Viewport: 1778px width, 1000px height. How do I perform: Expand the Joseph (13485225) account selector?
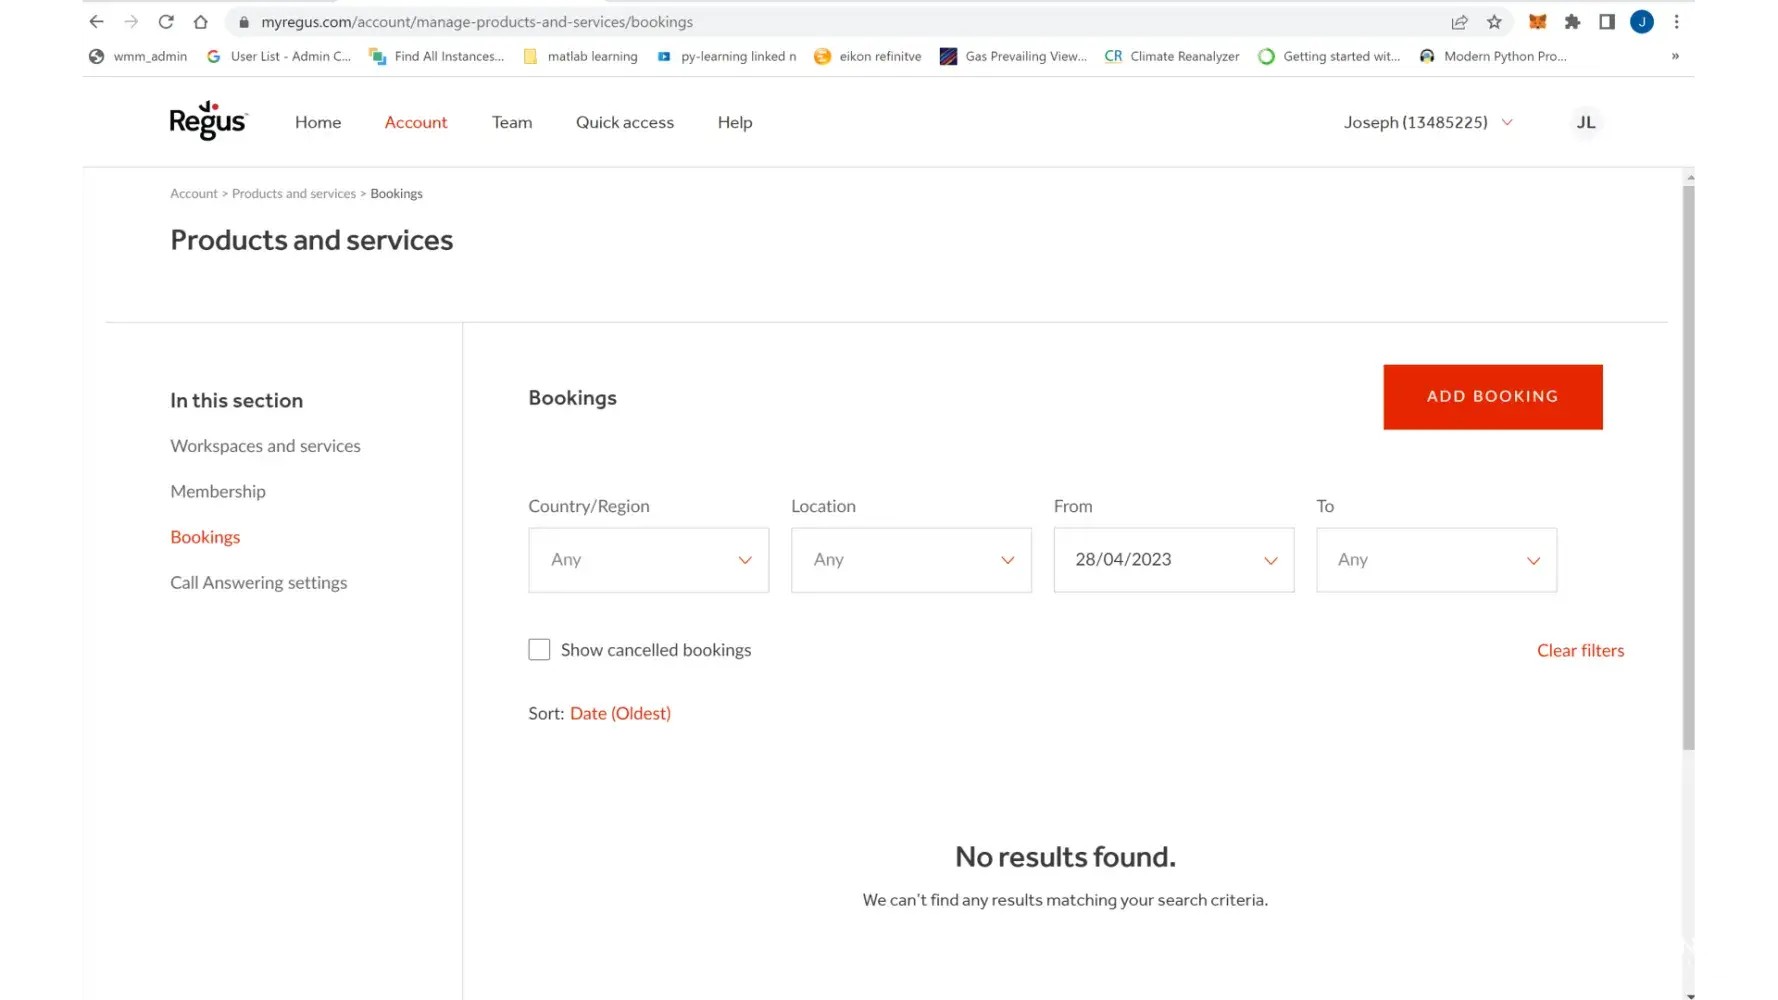[1427, 122]
